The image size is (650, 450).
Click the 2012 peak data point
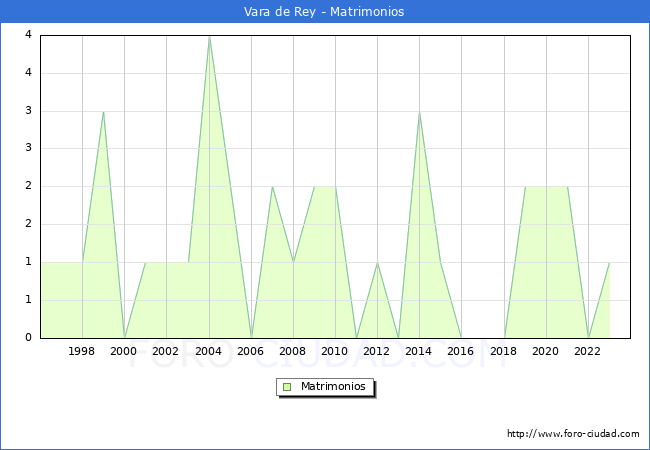[377, 262]
